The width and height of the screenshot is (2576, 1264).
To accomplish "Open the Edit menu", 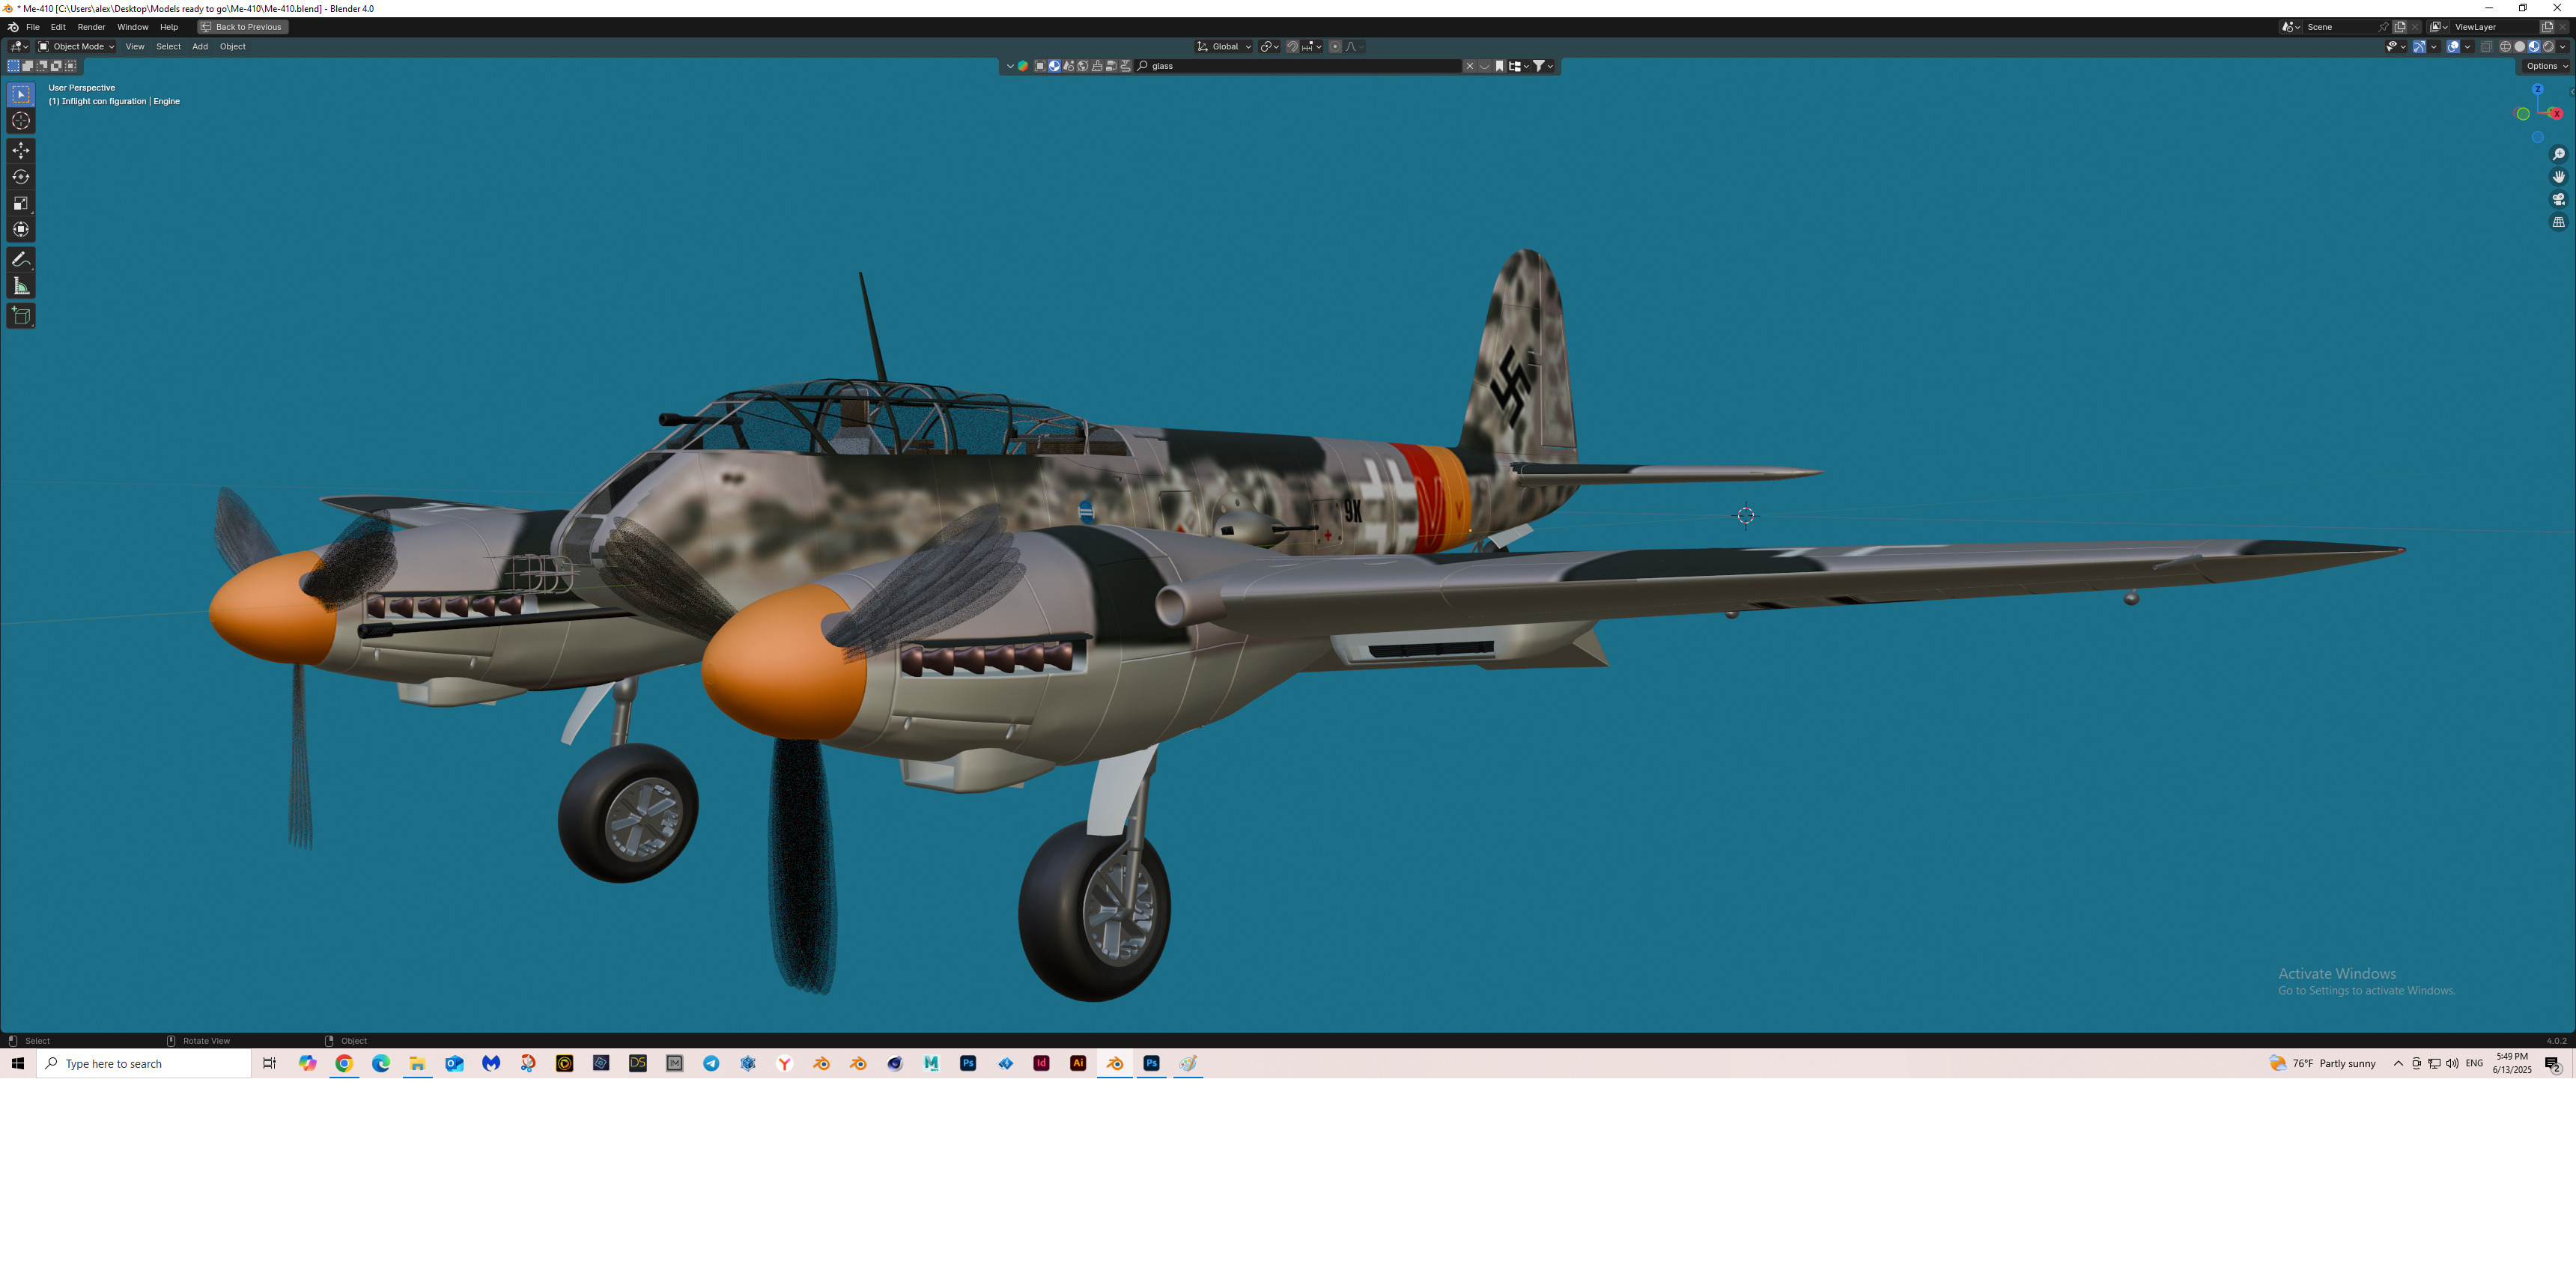I will pos(58,27).
